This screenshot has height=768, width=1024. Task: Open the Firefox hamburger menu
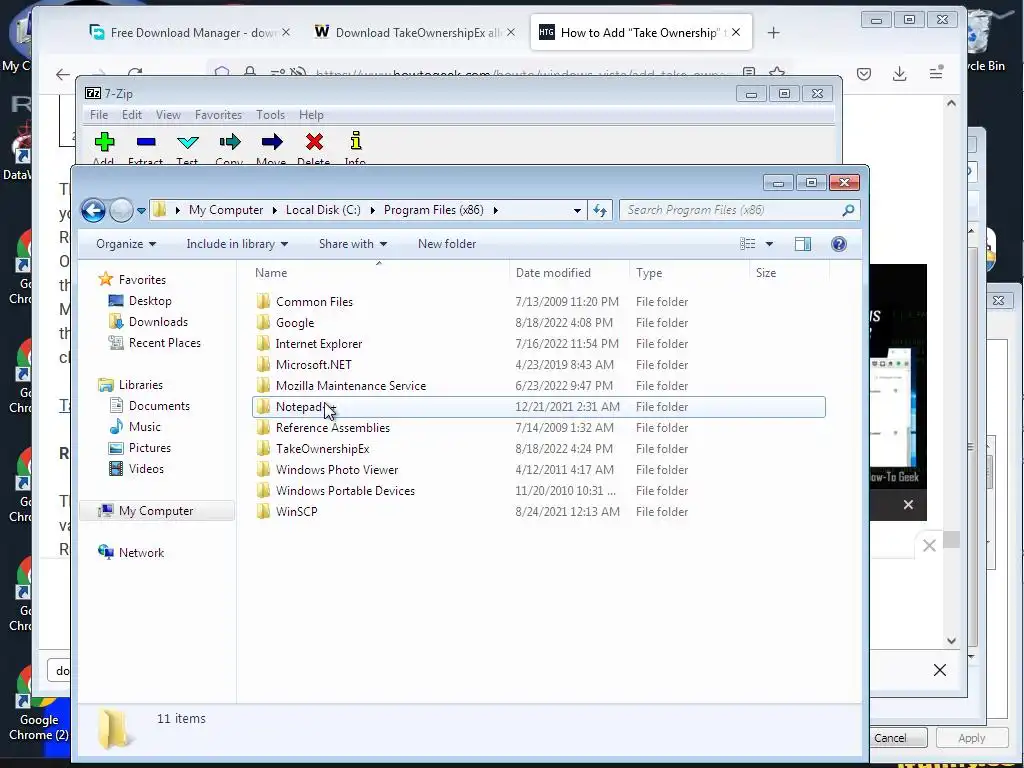coord(936,72)
